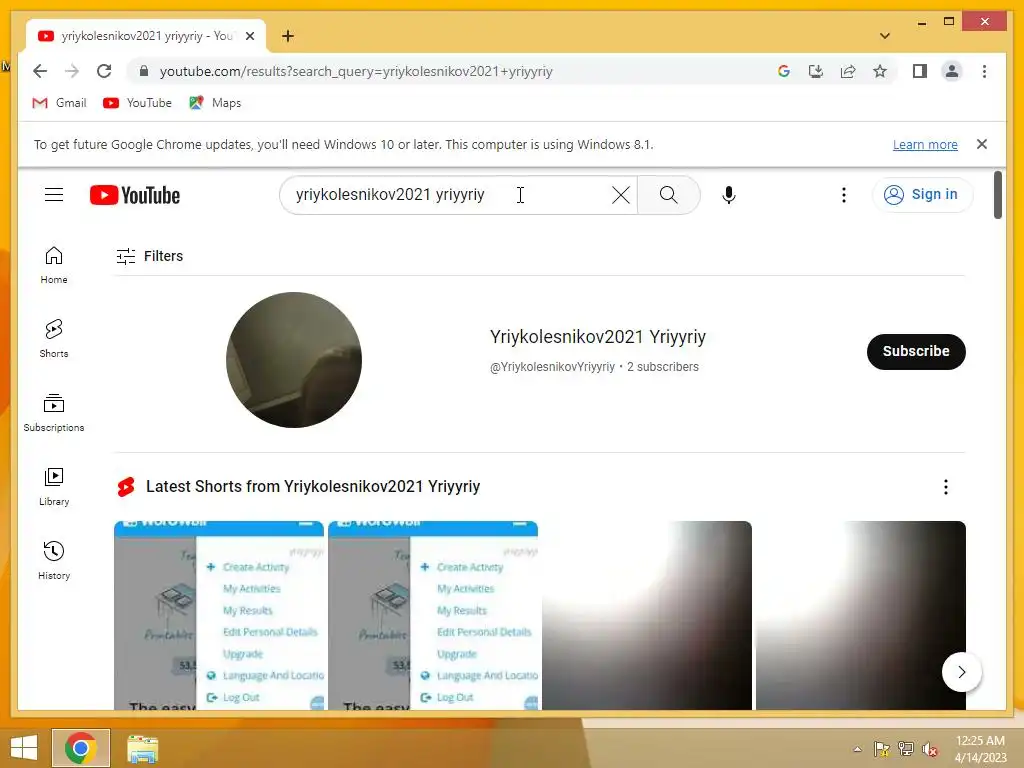Open Shorts in the sidebar
The height and width of the screenshot is (768, 1024).
(x=54, y=338)
